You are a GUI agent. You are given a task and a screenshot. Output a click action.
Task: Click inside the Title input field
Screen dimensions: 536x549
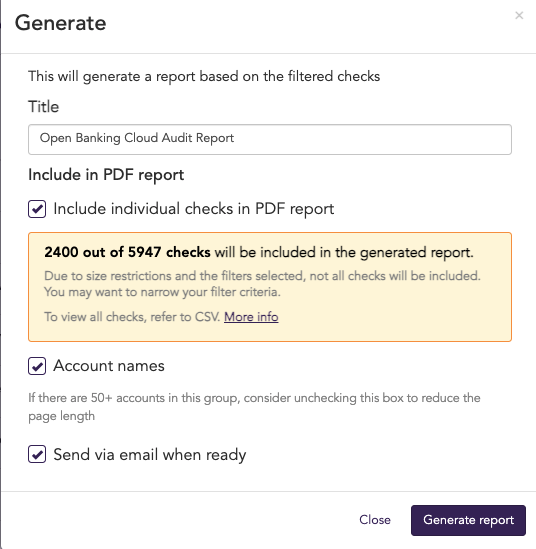click(x=270, y=139)
